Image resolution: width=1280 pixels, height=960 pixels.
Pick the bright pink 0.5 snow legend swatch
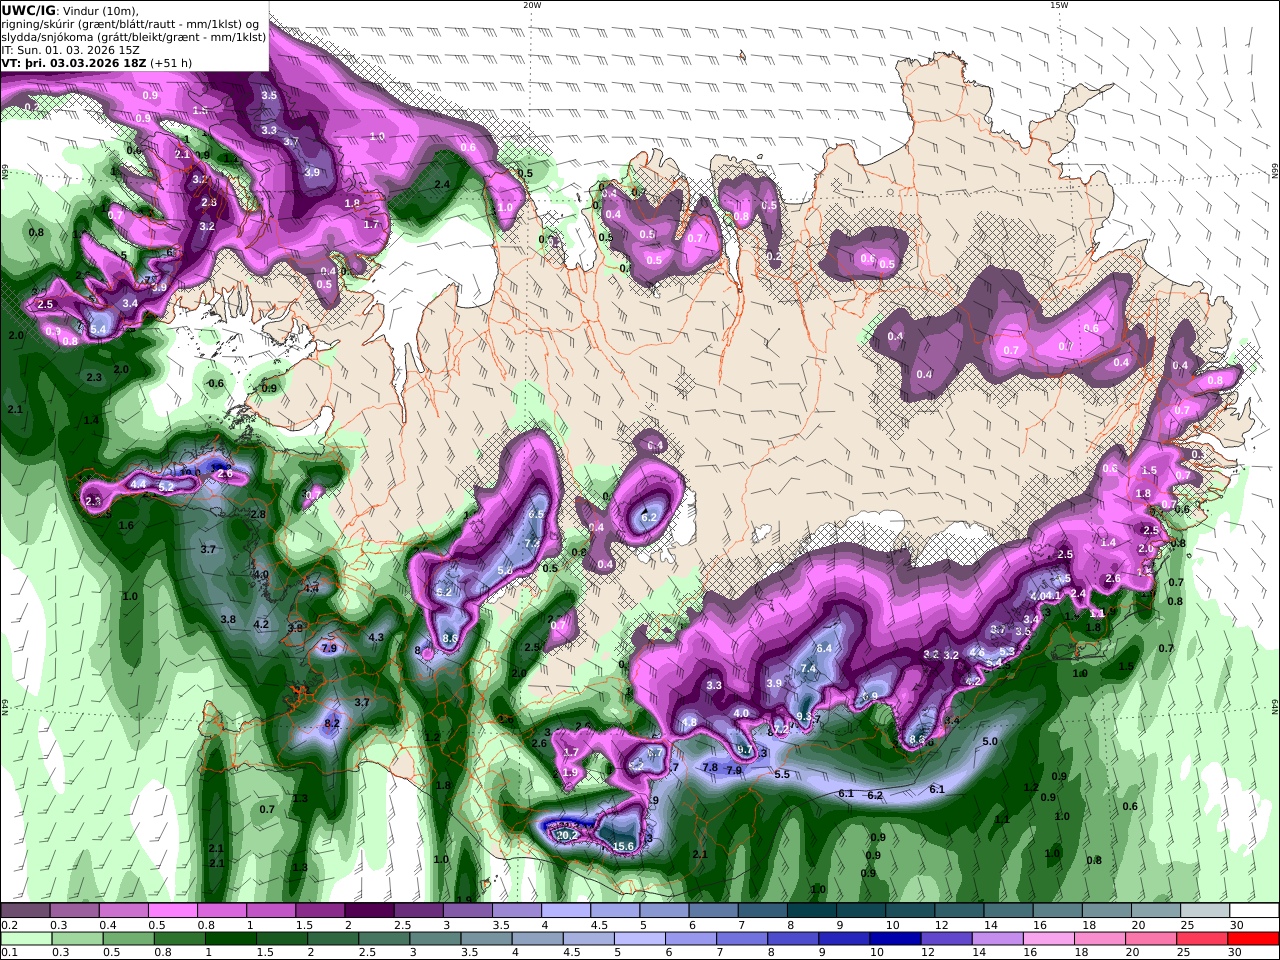pyautogui.click(x=172, y=911)
